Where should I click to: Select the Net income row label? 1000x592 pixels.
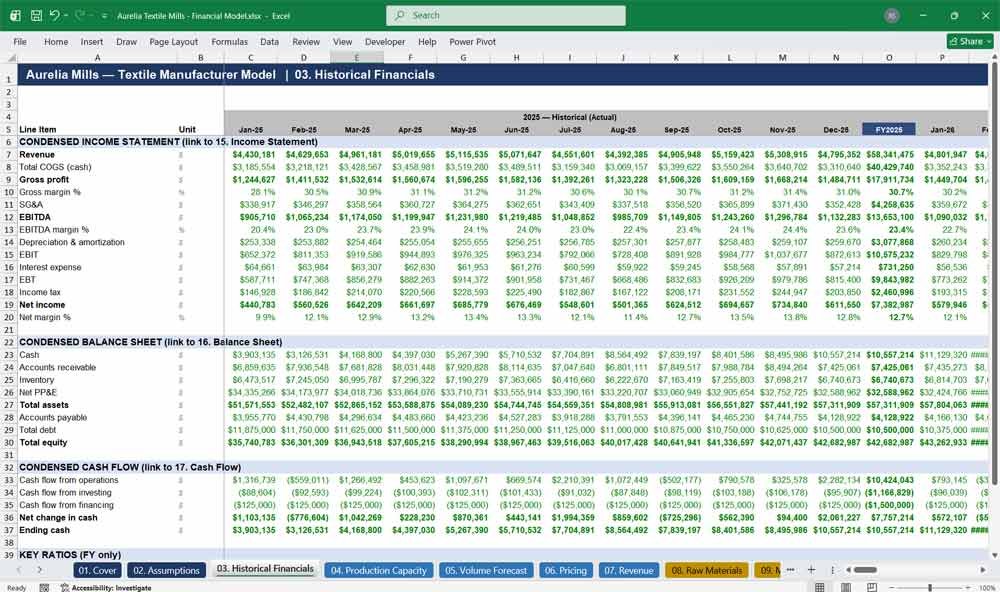point(42,305)
